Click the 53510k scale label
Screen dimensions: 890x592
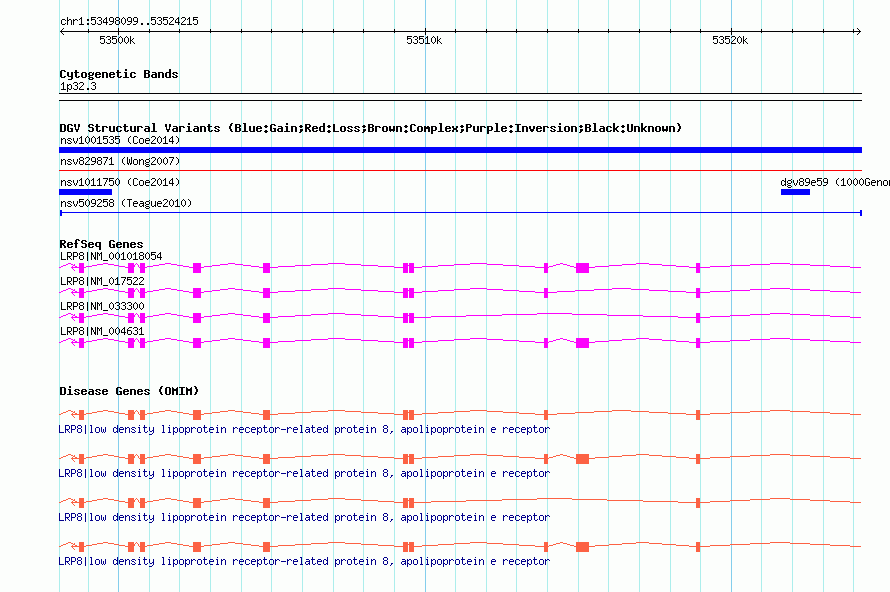424,40
